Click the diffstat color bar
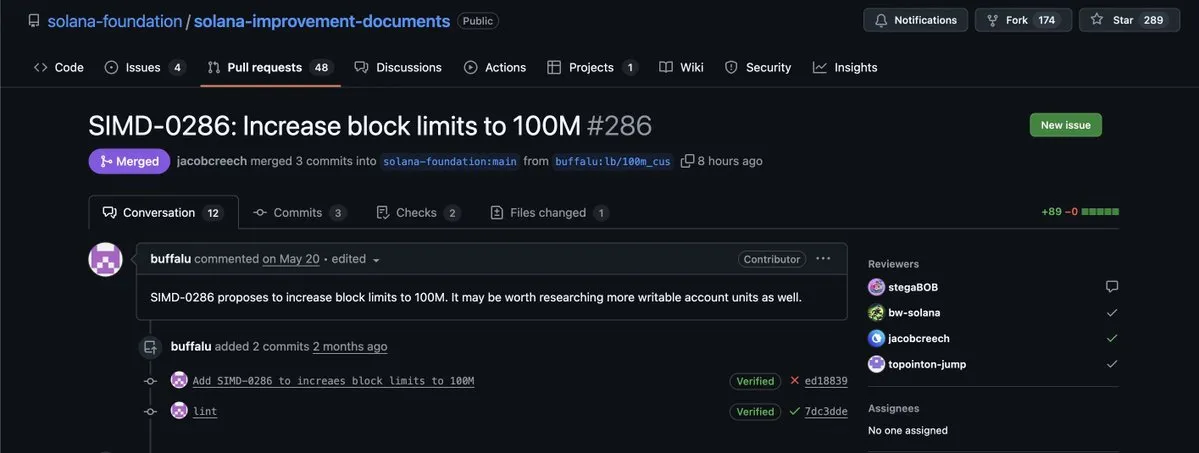The height and width of the screenshot is (453, 1199). [1100, 212]
